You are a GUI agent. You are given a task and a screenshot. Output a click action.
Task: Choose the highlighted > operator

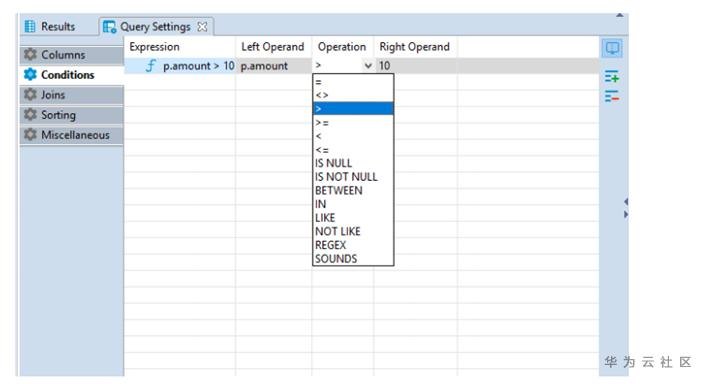tap(353, 109)
